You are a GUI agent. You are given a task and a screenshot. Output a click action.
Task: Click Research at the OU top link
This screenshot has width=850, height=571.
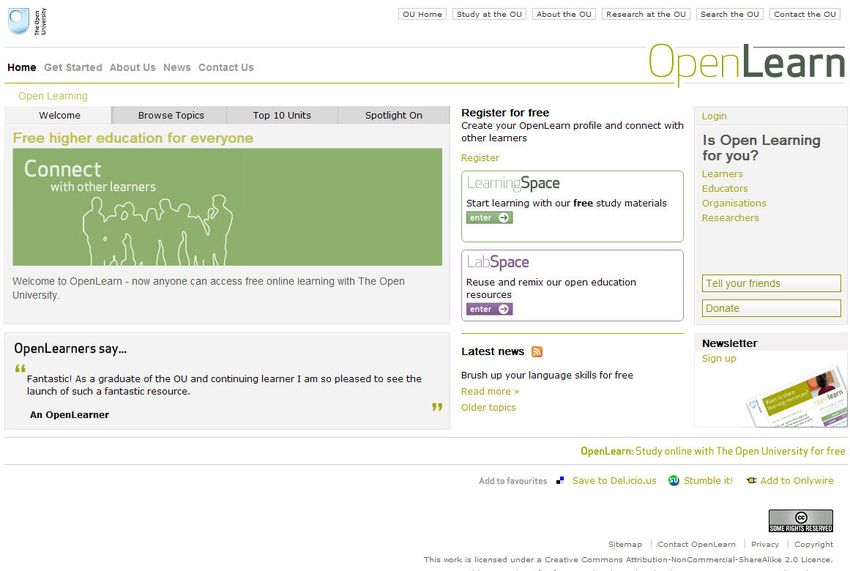646,14
